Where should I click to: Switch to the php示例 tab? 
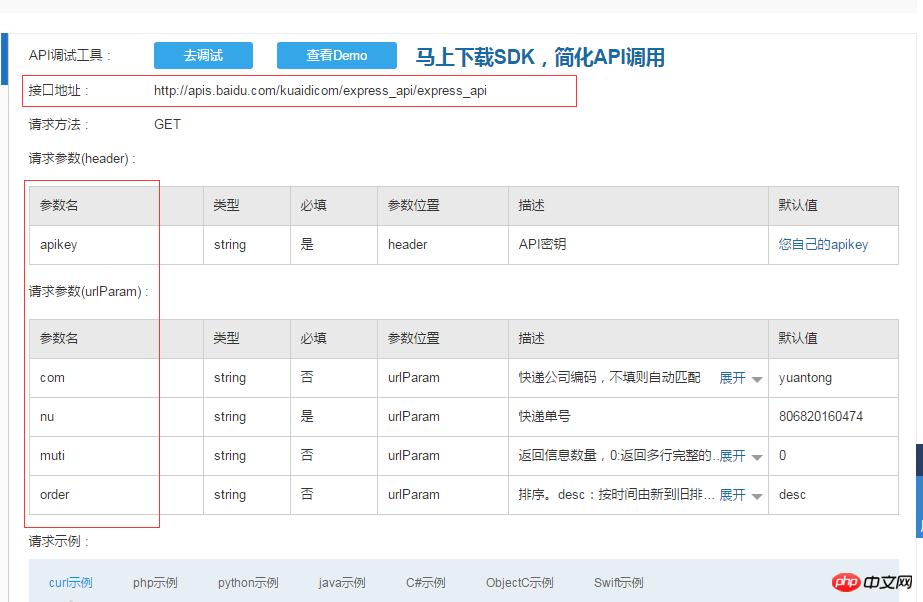tap(154, 581)
